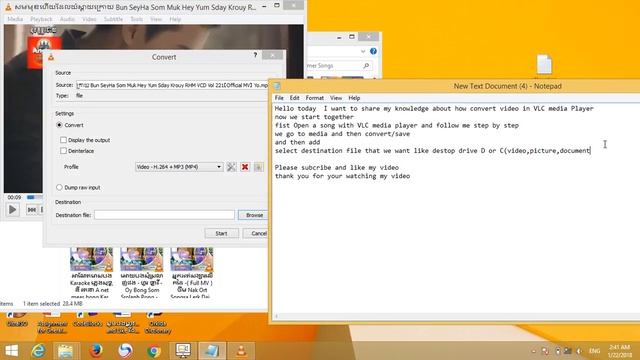Click the Destination file input field
Image resolution: width=640 pixels, height=360 pixels.
pos(164,215)
